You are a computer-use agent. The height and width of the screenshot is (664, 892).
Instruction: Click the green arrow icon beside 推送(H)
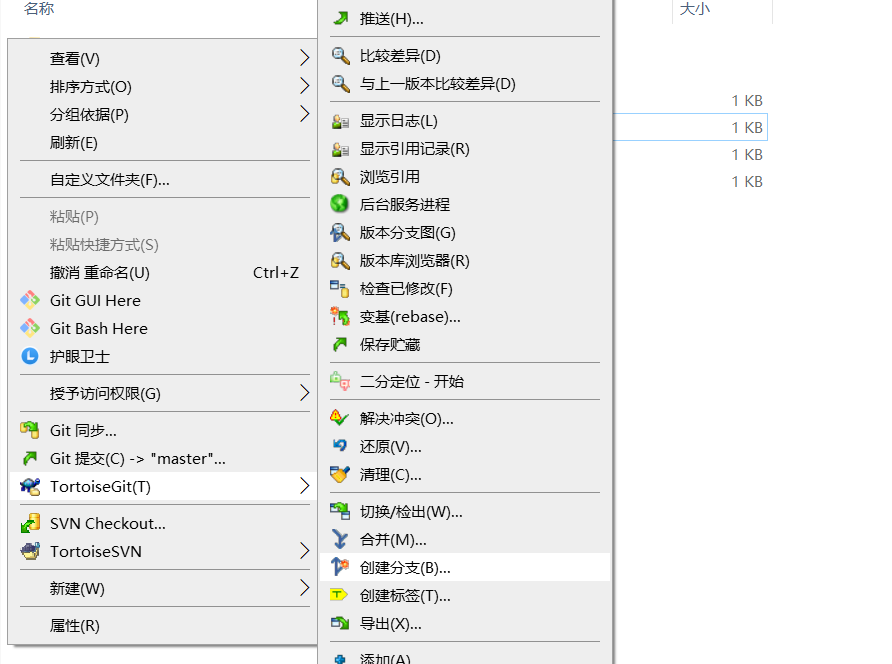pyautogui.click(x=340, y=19)
